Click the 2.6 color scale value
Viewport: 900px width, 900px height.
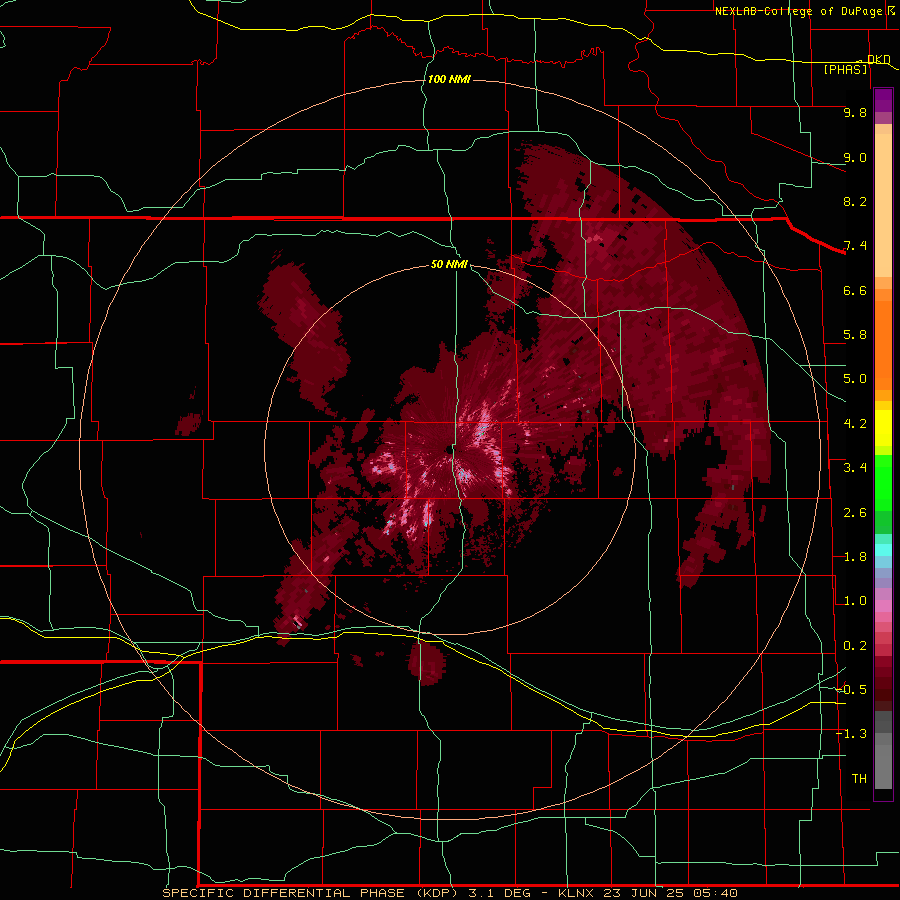[x=855, y=513]
